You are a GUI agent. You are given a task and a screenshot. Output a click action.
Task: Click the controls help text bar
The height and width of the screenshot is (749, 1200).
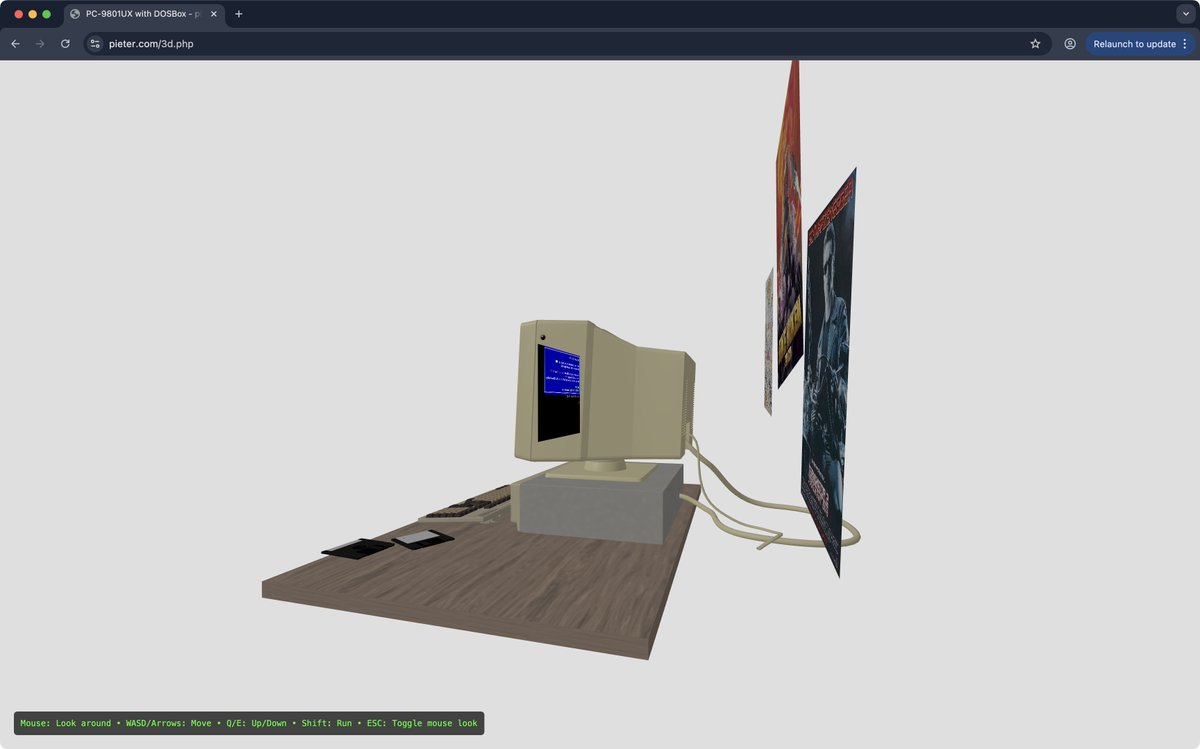click(249, 723)
